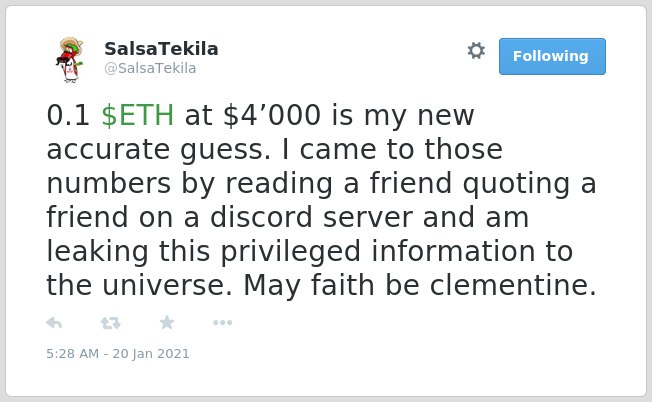The image size is (652, 402).
Task: Click the words accurate guess
Action: [x=158, y=150]
